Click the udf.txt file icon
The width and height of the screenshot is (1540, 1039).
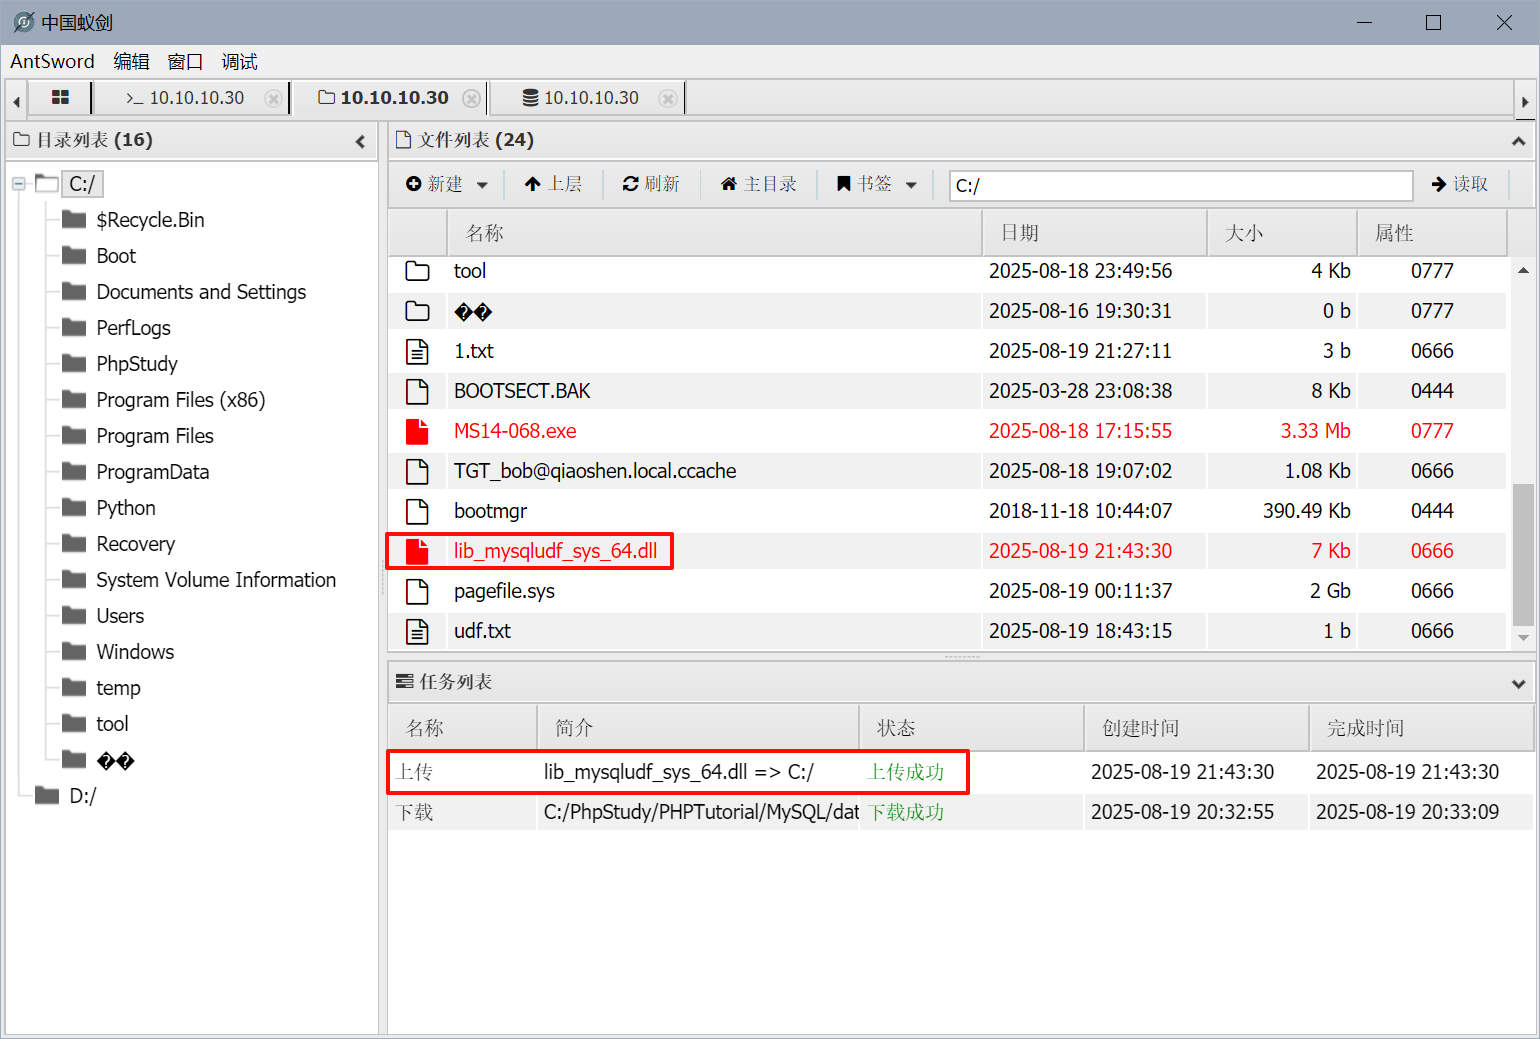[417, 631]
